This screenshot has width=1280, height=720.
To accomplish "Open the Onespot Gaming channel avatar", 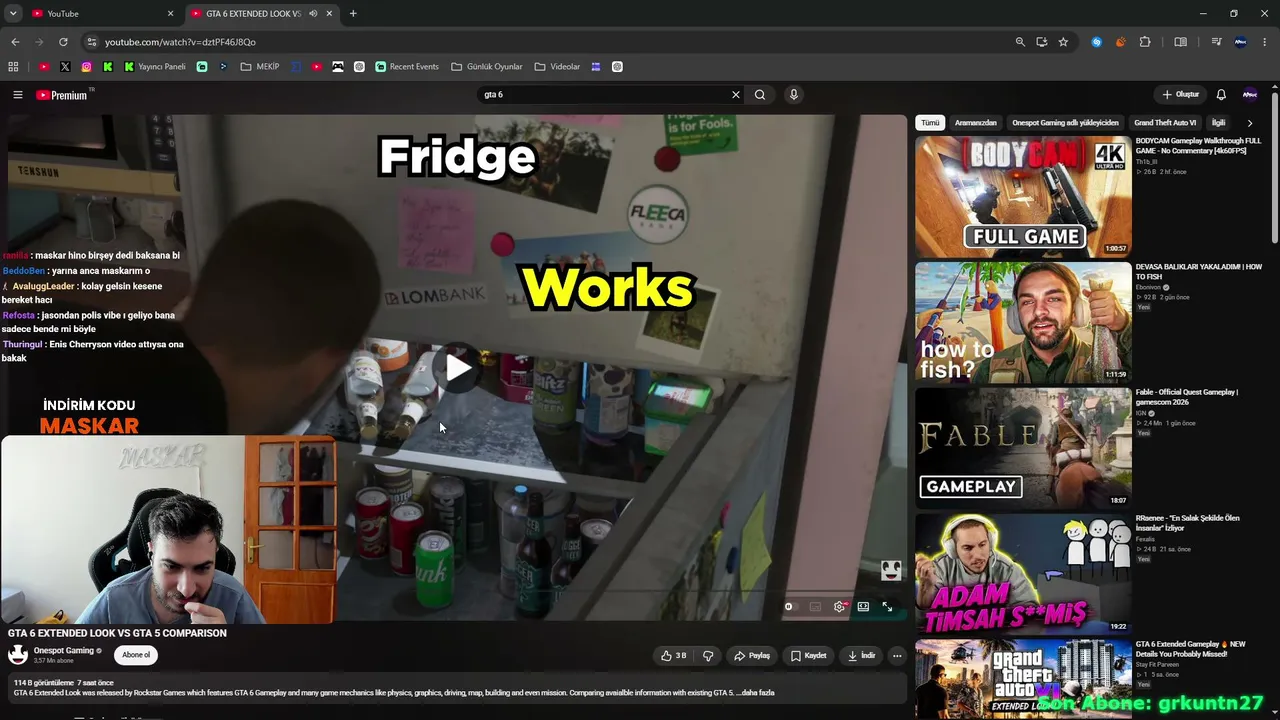I will click(x=18, y=655).
